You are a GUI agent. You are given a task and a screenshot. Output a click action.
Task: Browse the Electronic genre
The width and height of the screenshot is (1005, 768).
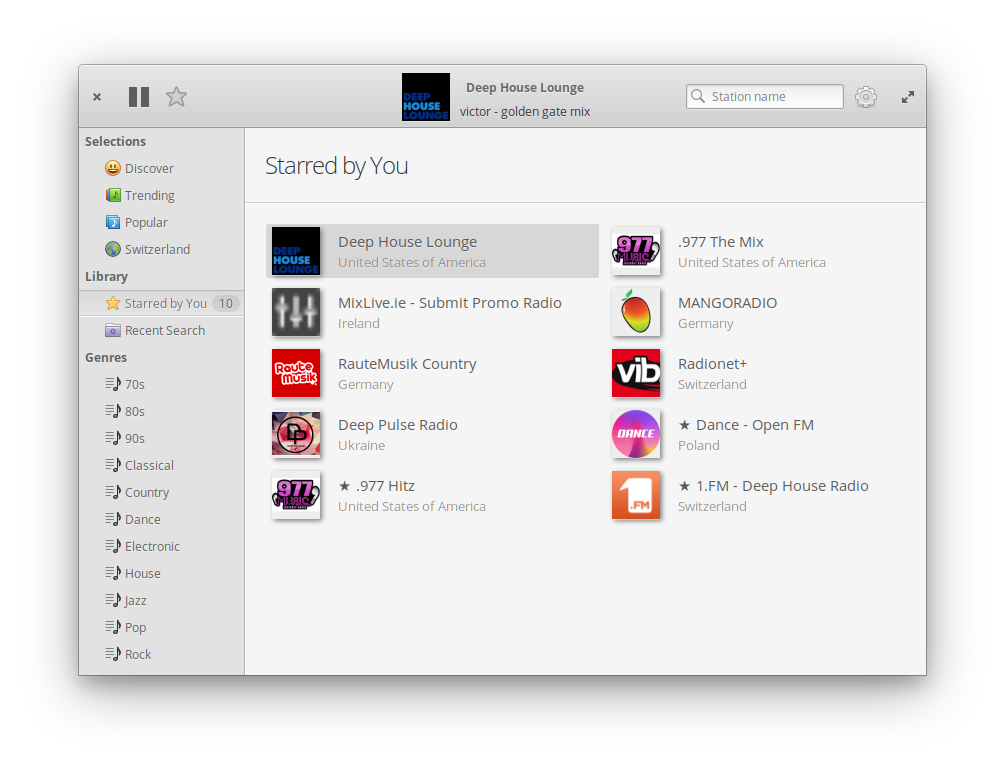click(x=162, y=546)
